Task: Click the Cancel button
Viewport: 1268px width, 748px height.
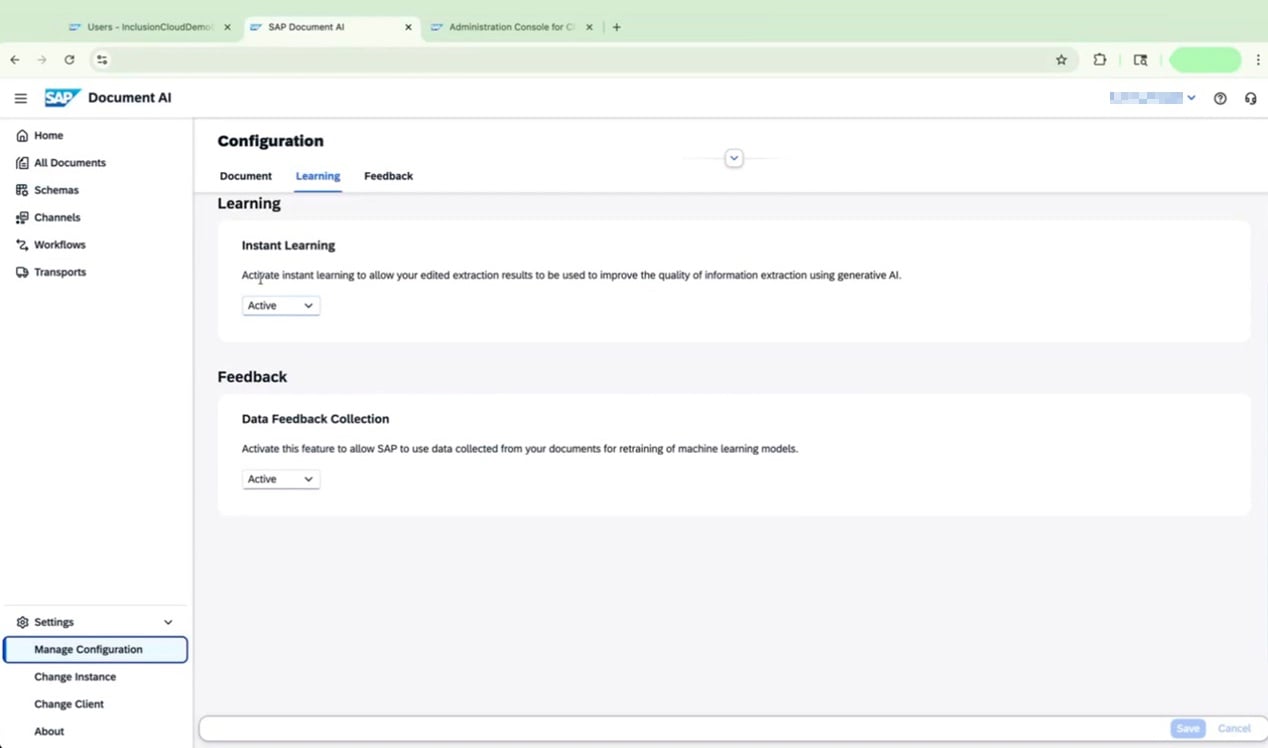Action: 1234,729
